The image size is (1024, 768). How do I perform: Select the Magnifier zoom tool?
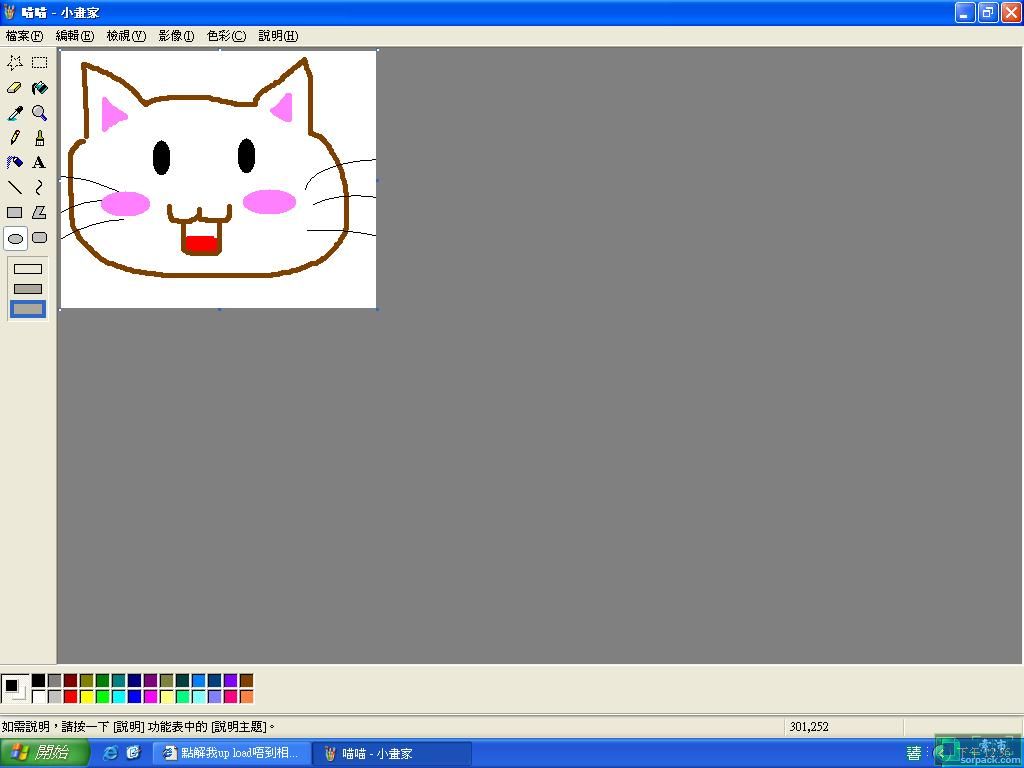tap(39, 113)
